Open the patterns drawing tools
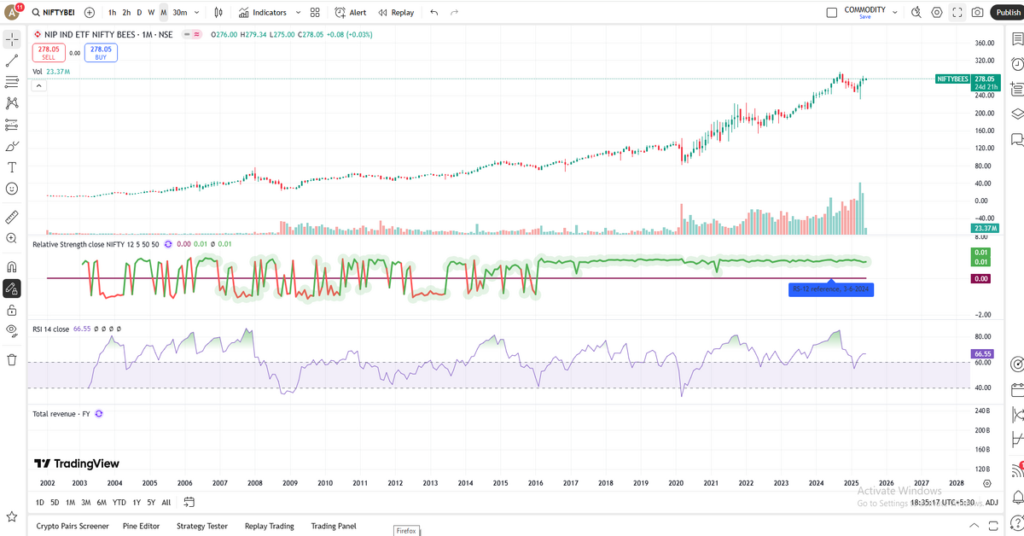The width and height of the screenshot is (1024, 536). click(x=12, y=103)
